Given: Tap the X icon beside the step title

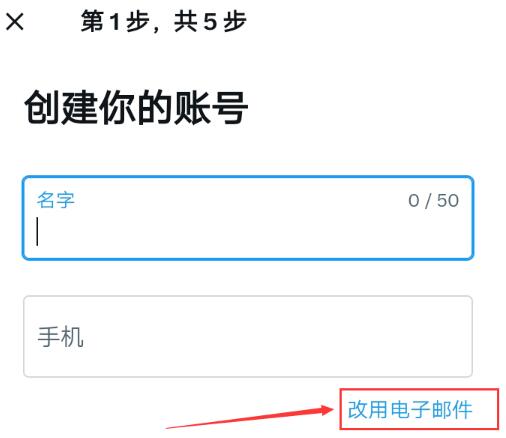Looking at the screenshot, I should pyautogui.click(x=15, y=22).
